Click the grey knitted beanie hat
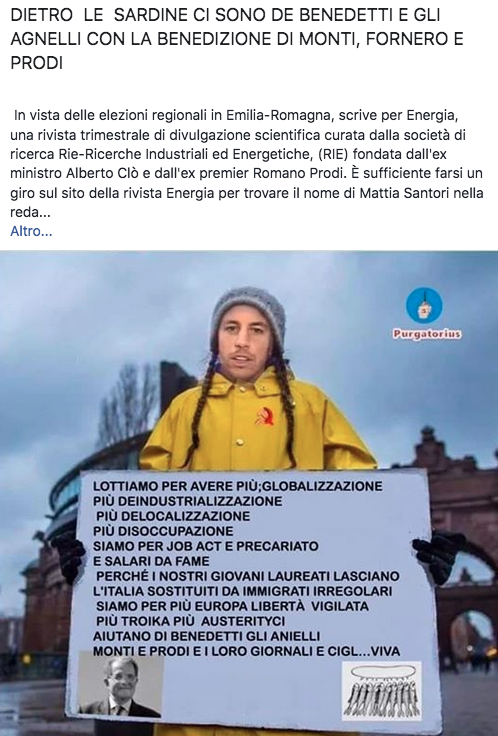The height and width of the screenshot is (736, 498). (x=248, y=313)
